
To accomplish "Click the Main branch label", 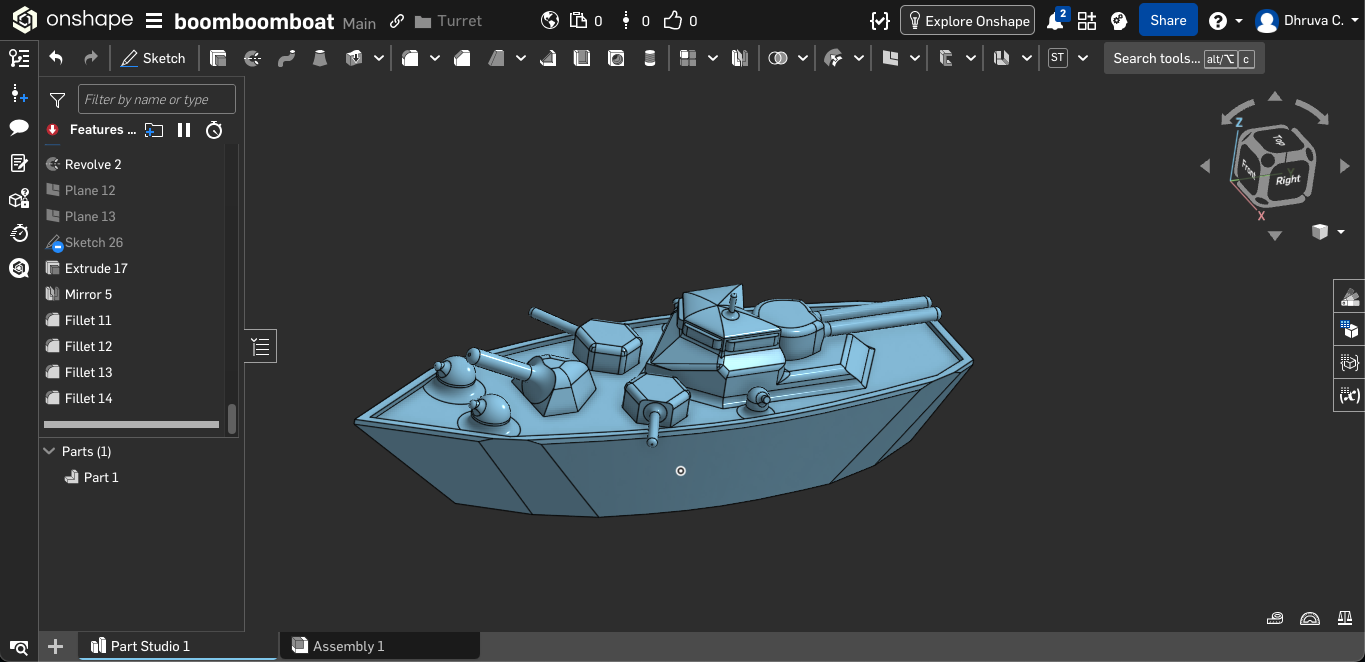I will [x=359, y=22].
